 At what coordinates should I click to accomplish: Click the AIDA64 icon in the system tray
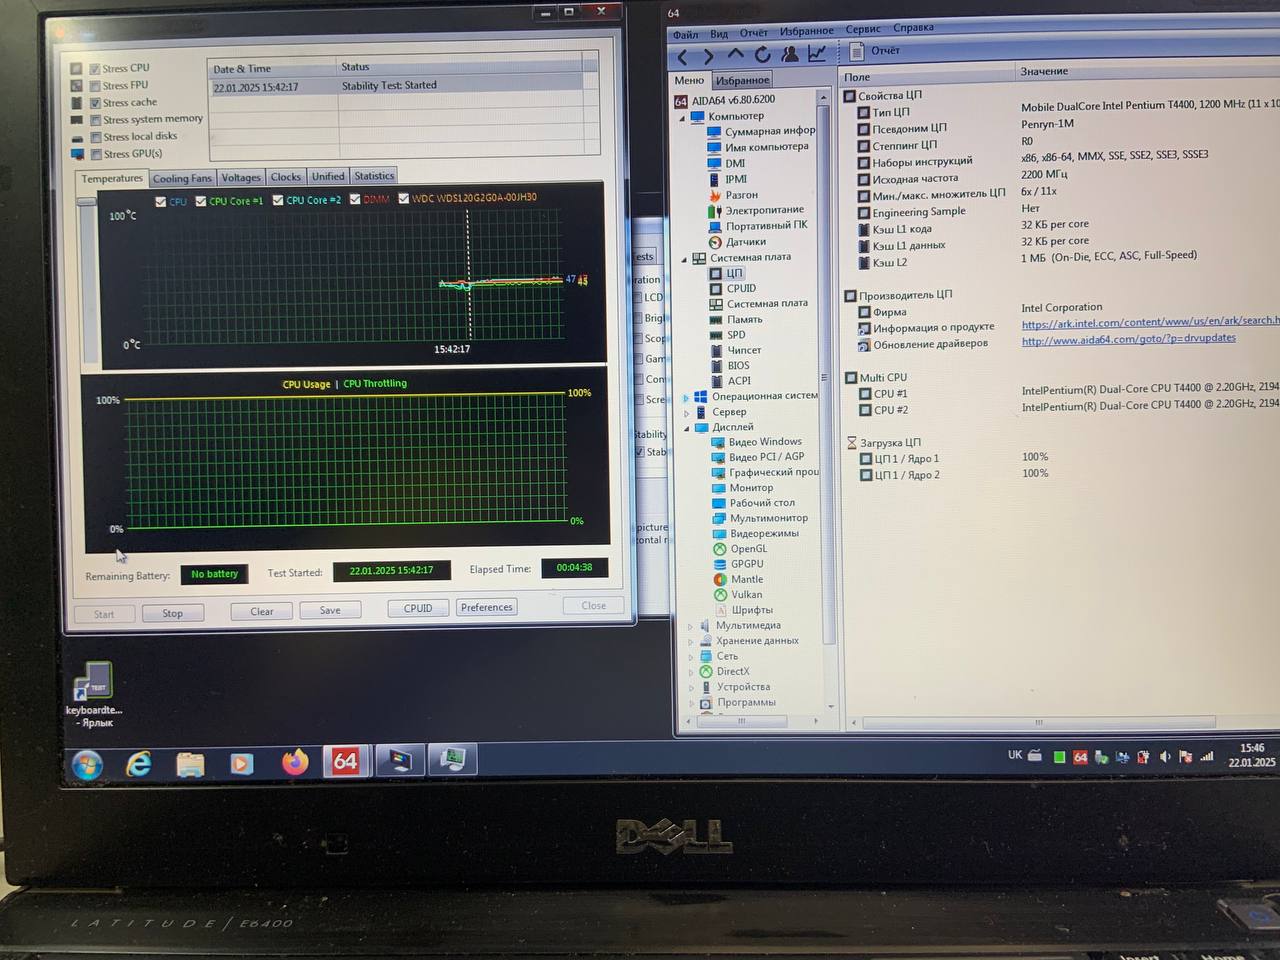point(1080,757)
